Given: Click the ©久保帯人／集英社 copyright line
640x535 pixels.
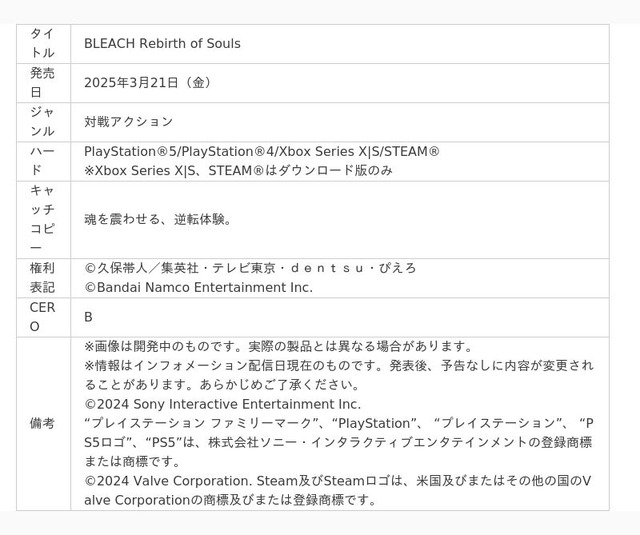Looking at the screenshot, I should coord(250,268).
